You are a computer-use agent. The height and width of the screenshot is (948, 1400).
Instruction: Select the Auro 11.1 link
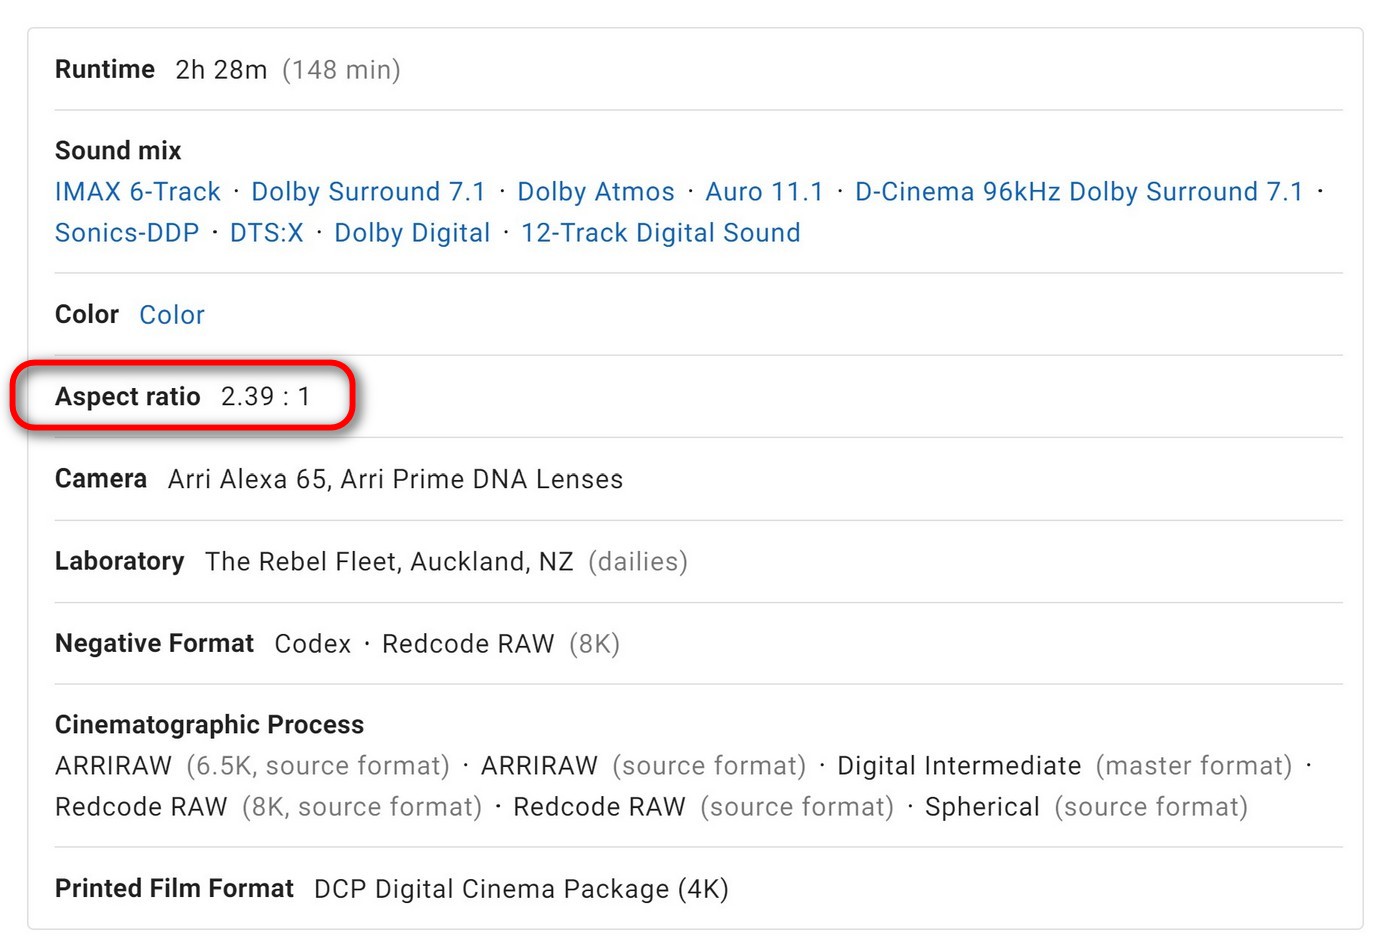tap(764, 192)
